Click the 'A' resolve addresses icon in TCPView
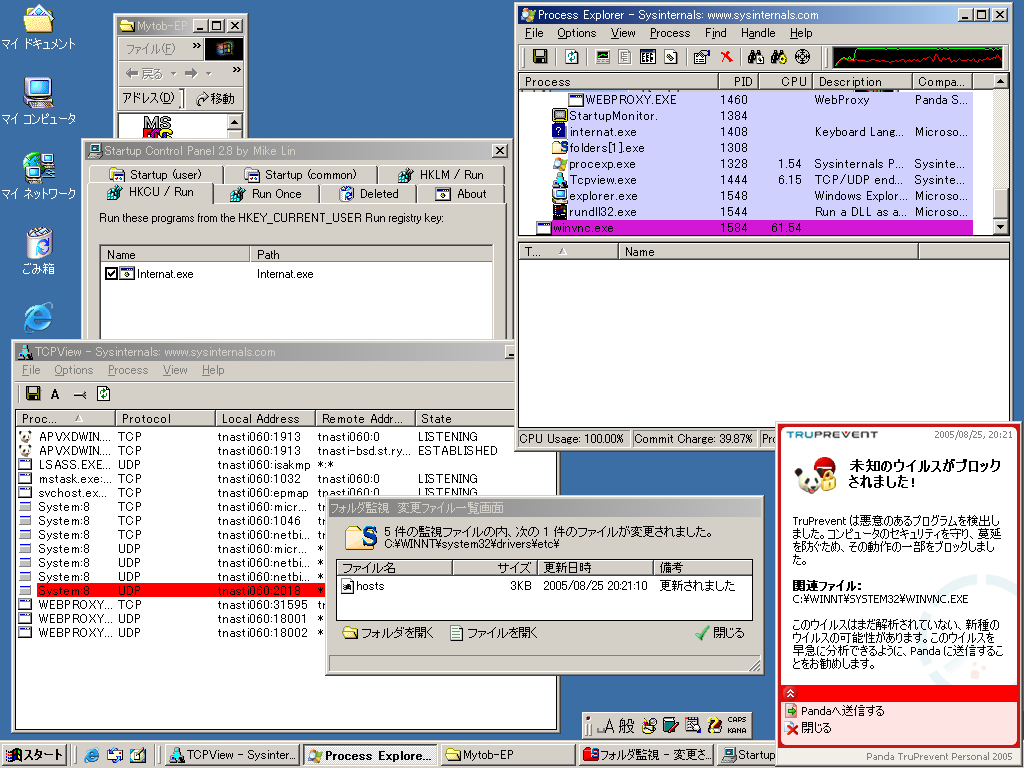The width and height of the screenshot is (1024, 768). click(x=56, y=394)
